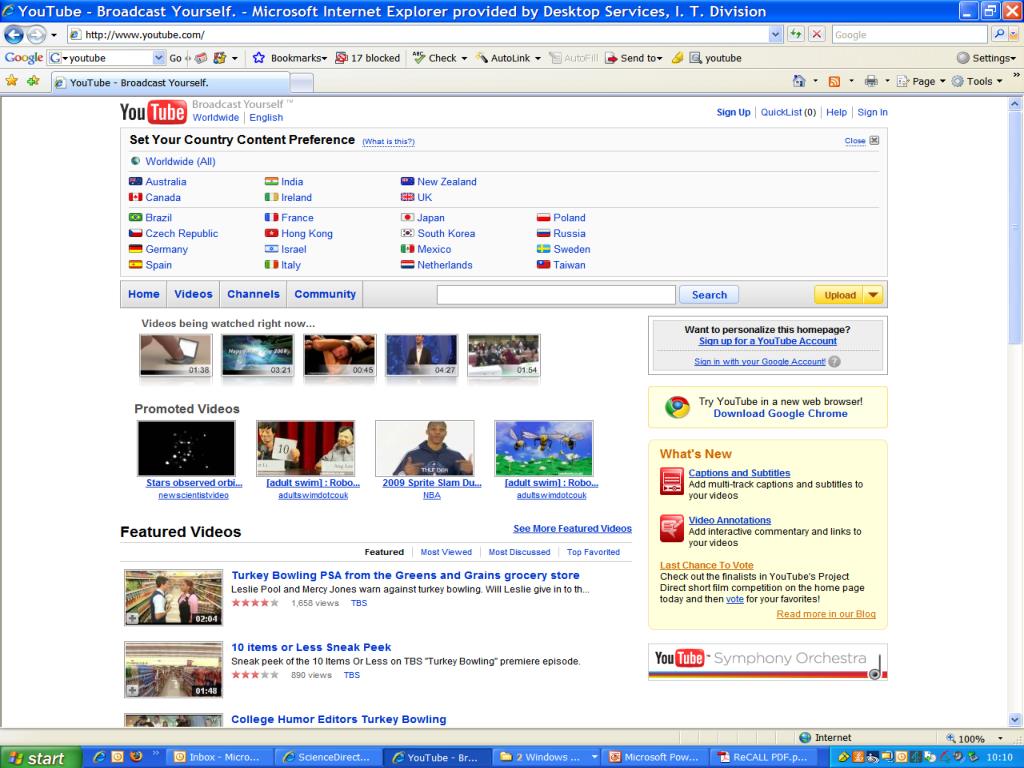The image size is (1024, 768).
Task: Open the Stars observed promoted video thumbnail
Action: point(186,448)
